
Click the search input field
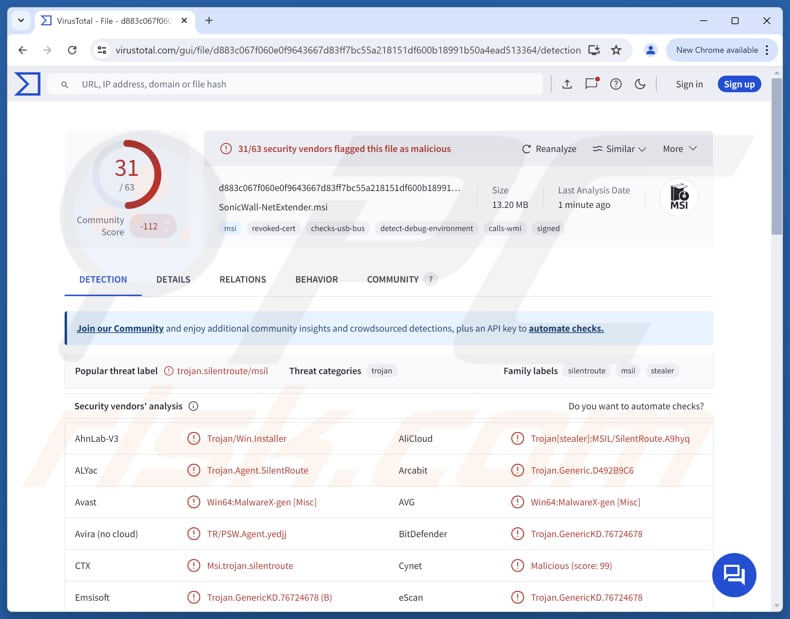coord(300,84)
